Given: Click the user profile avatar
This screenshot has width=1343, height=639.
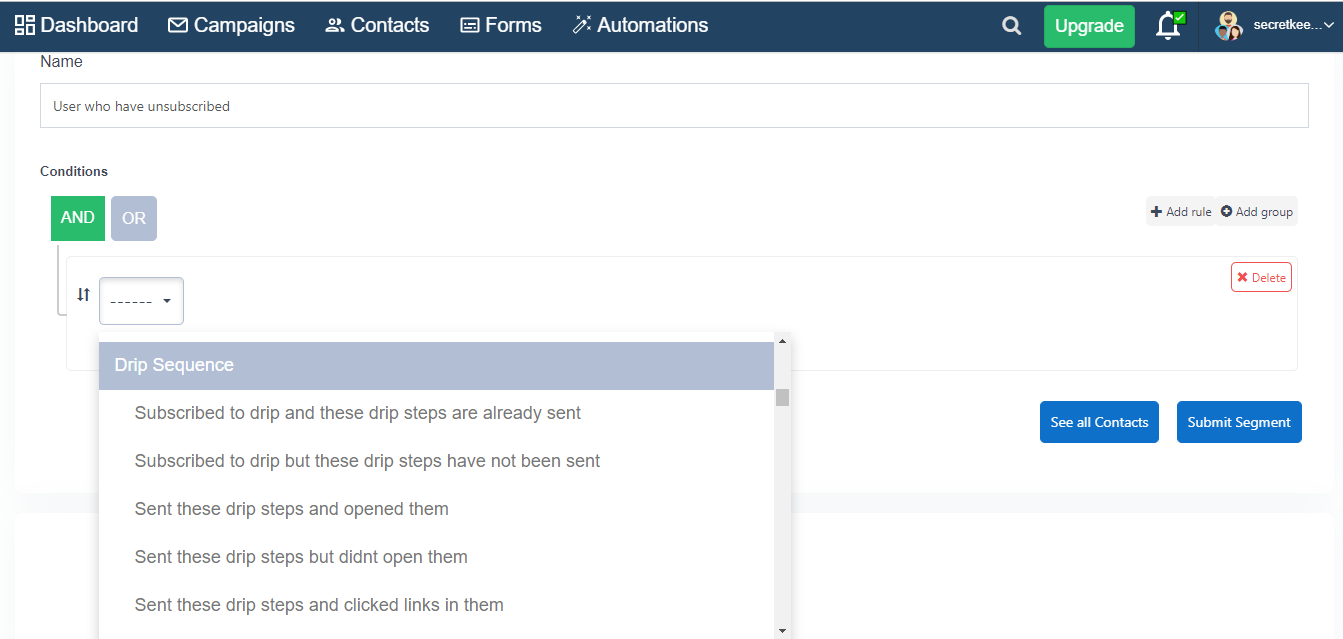Looking at the screenshot, I should point(1228,26).
